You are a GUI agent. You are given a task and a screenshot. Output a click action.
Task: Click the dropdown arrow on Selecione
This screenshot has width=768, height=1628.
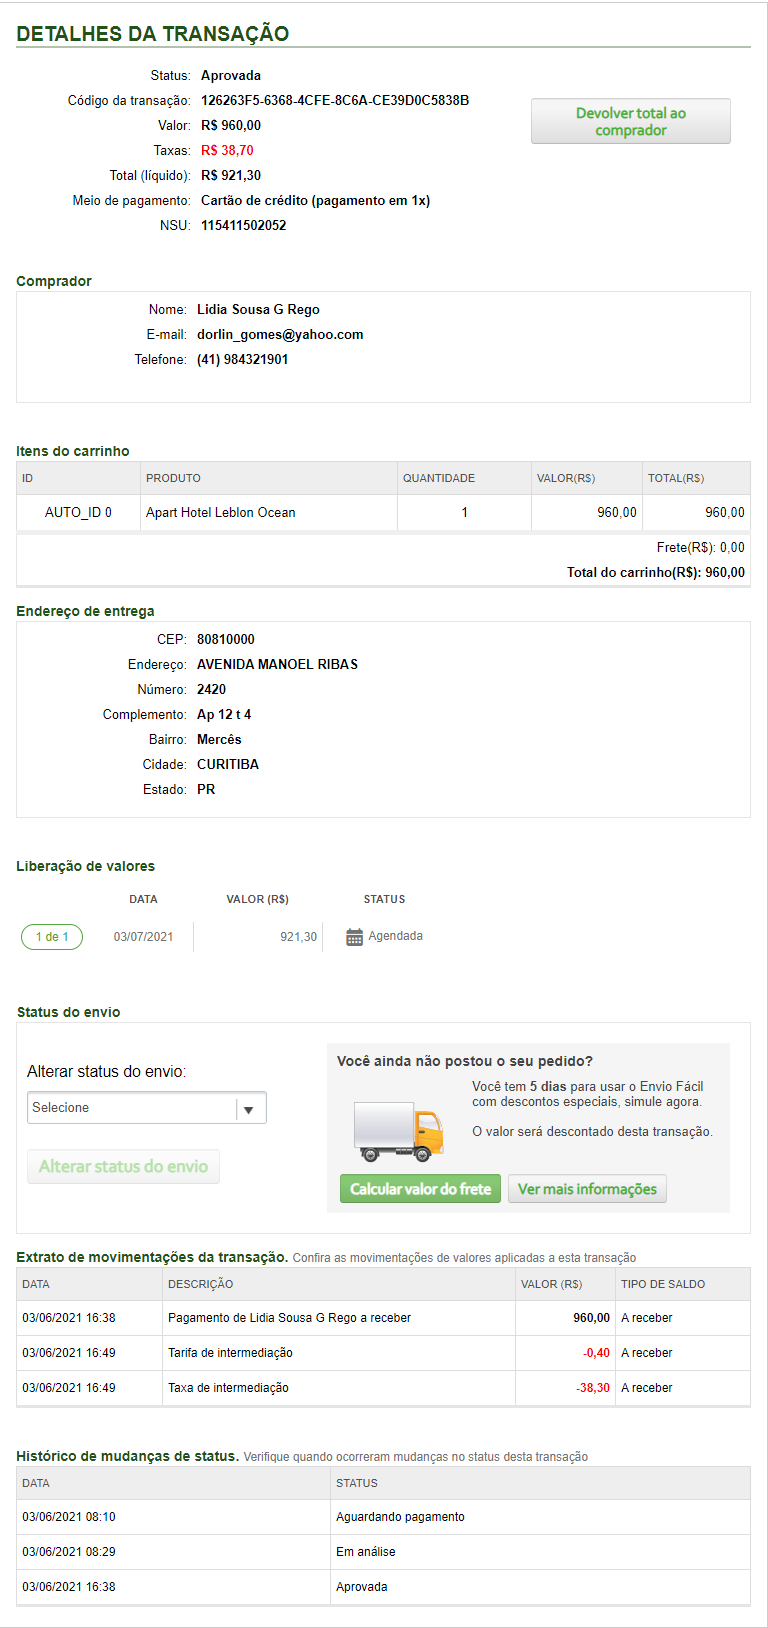click(x=249, y=1109)
